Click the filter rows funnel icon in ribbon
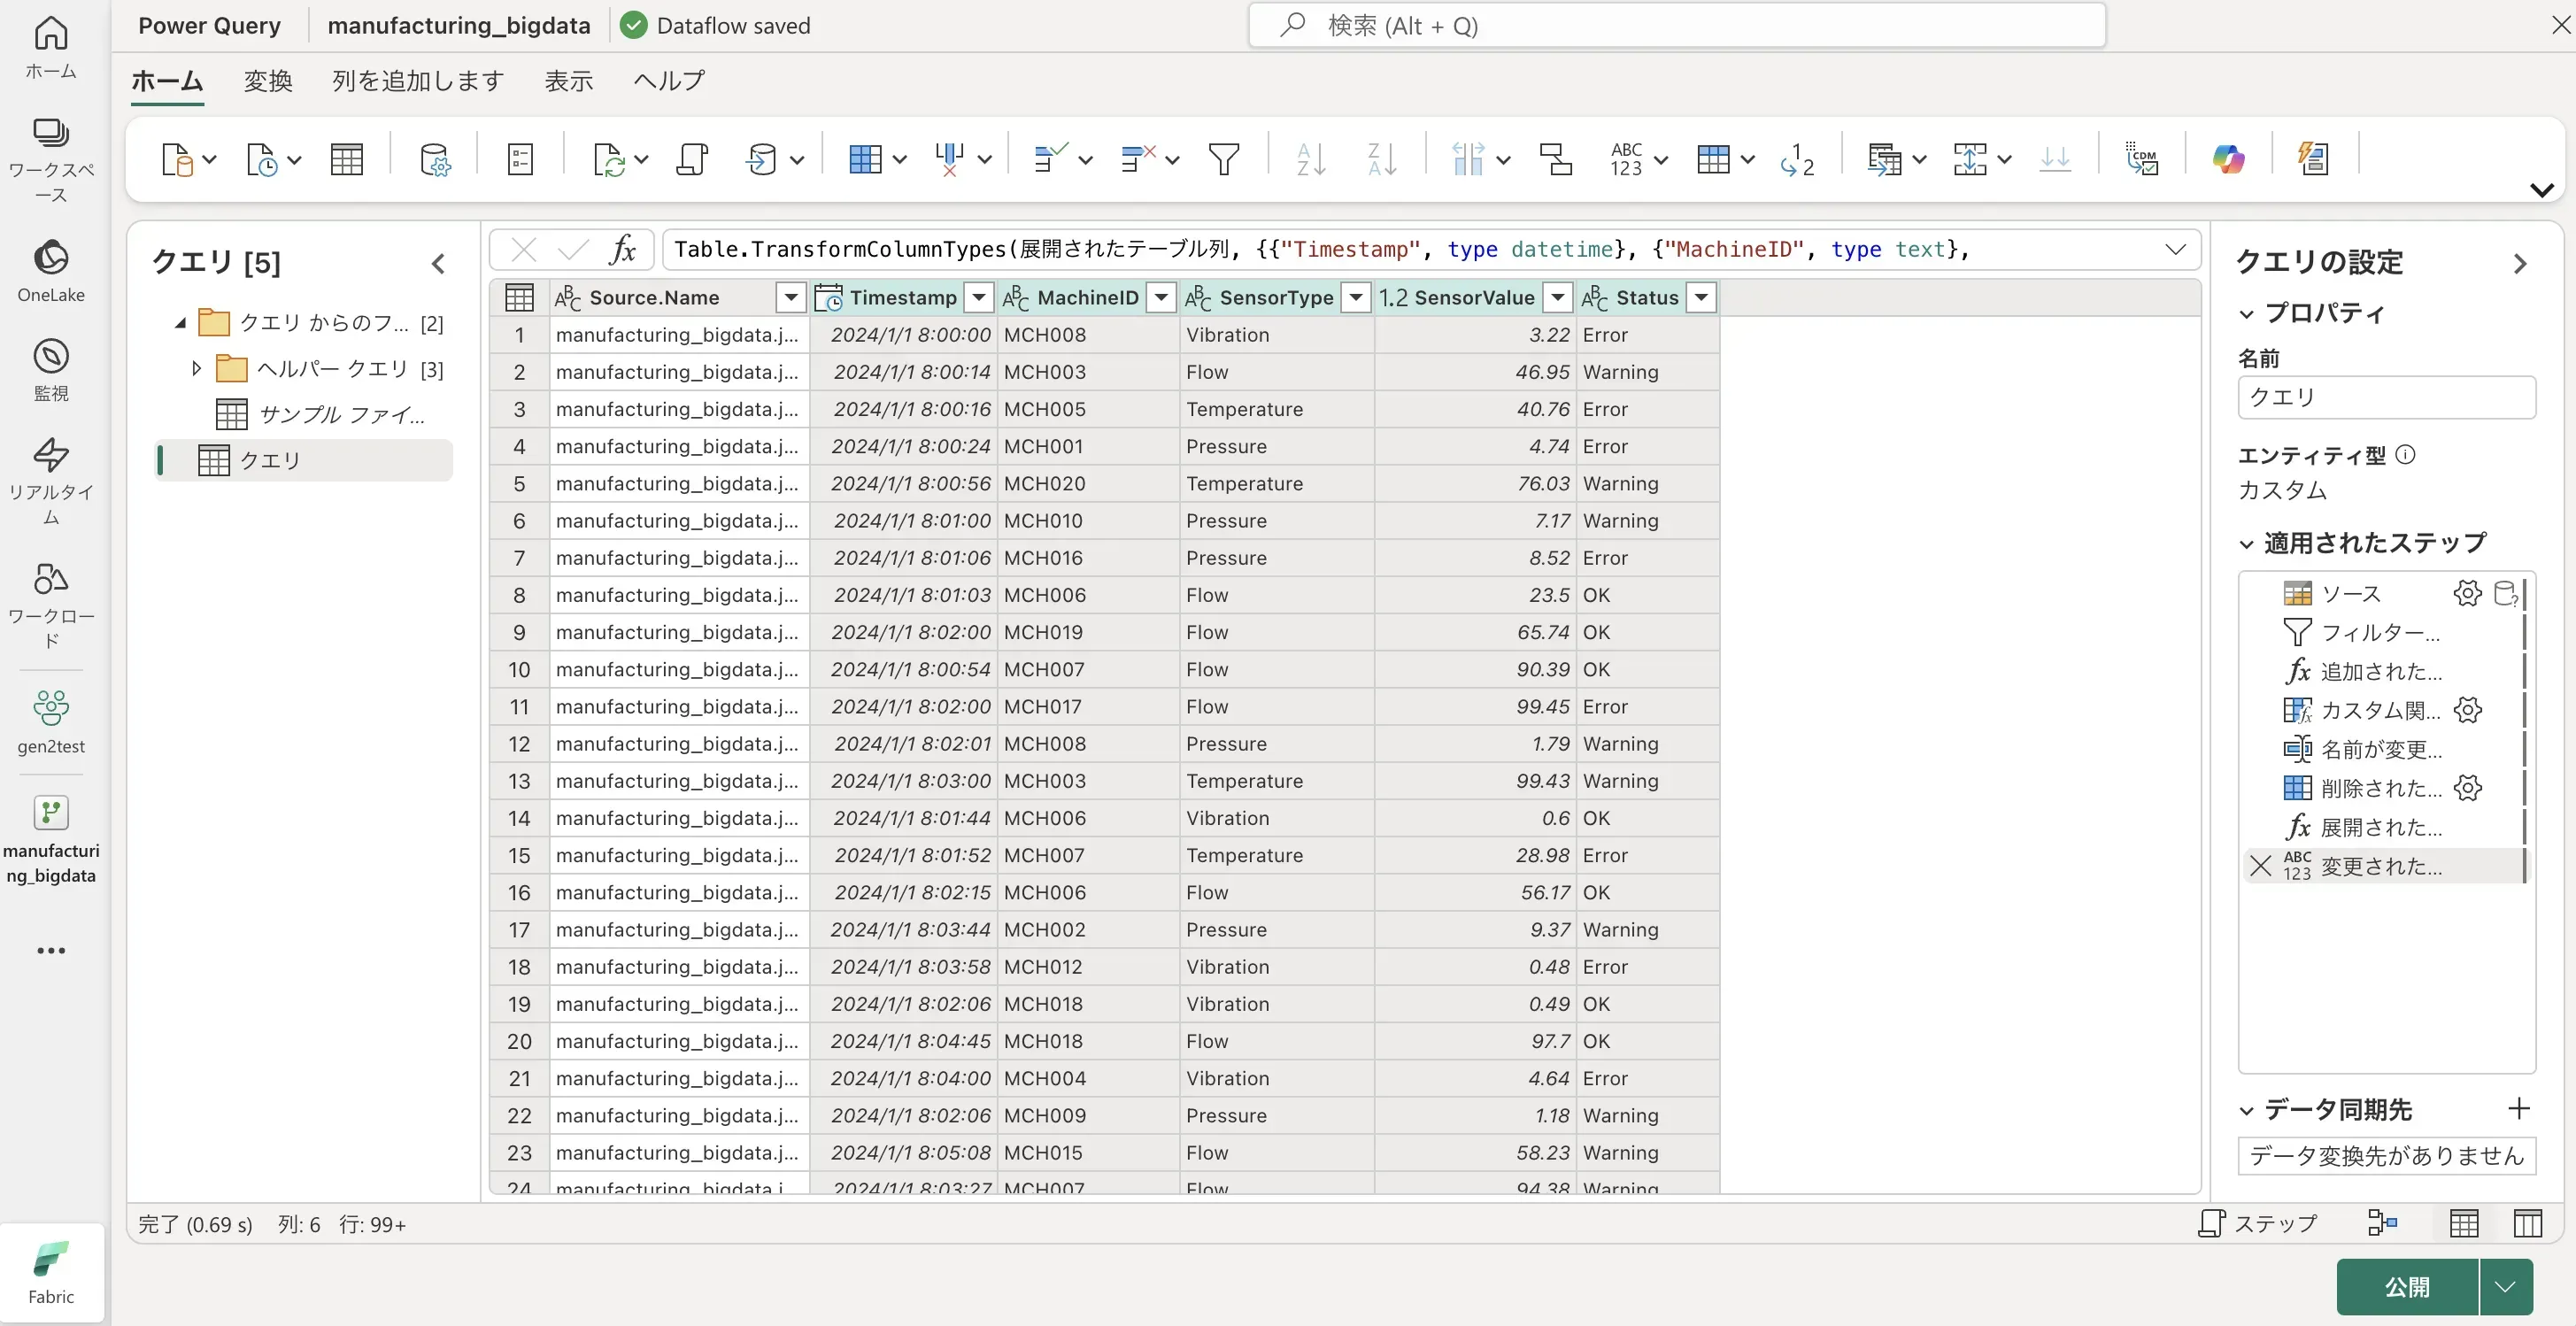The width and height of the screenshot is (2576, 1326). 1224,159
